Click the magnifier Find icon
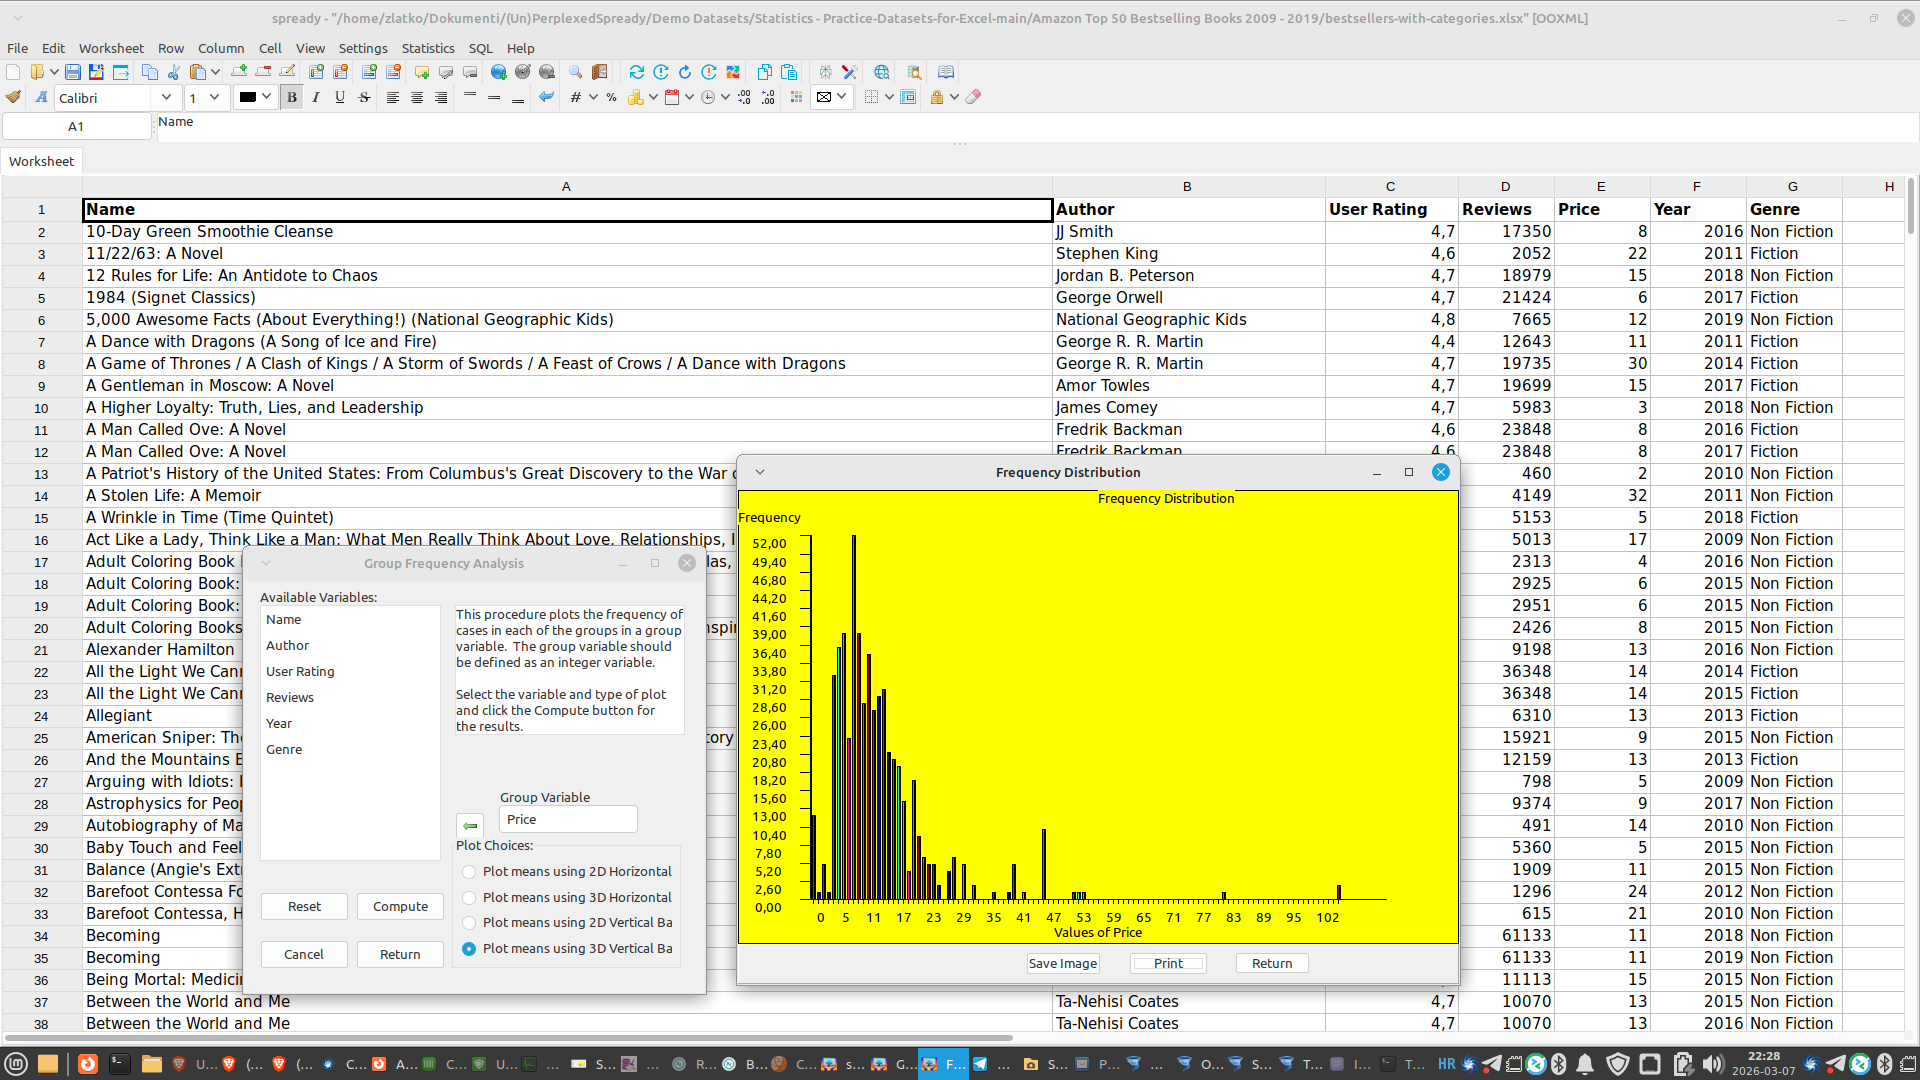 (575, 72)
